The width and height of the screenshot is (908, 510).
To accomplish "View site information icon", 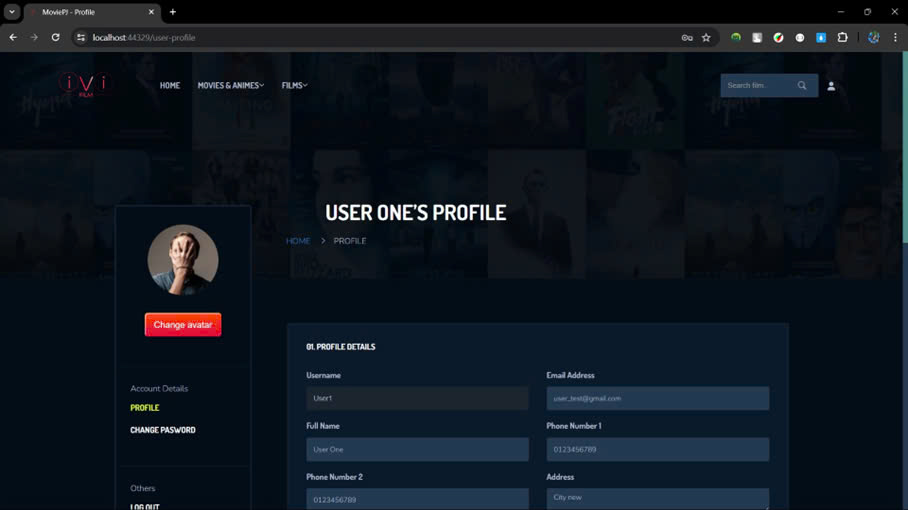I will tap(81, 38).
